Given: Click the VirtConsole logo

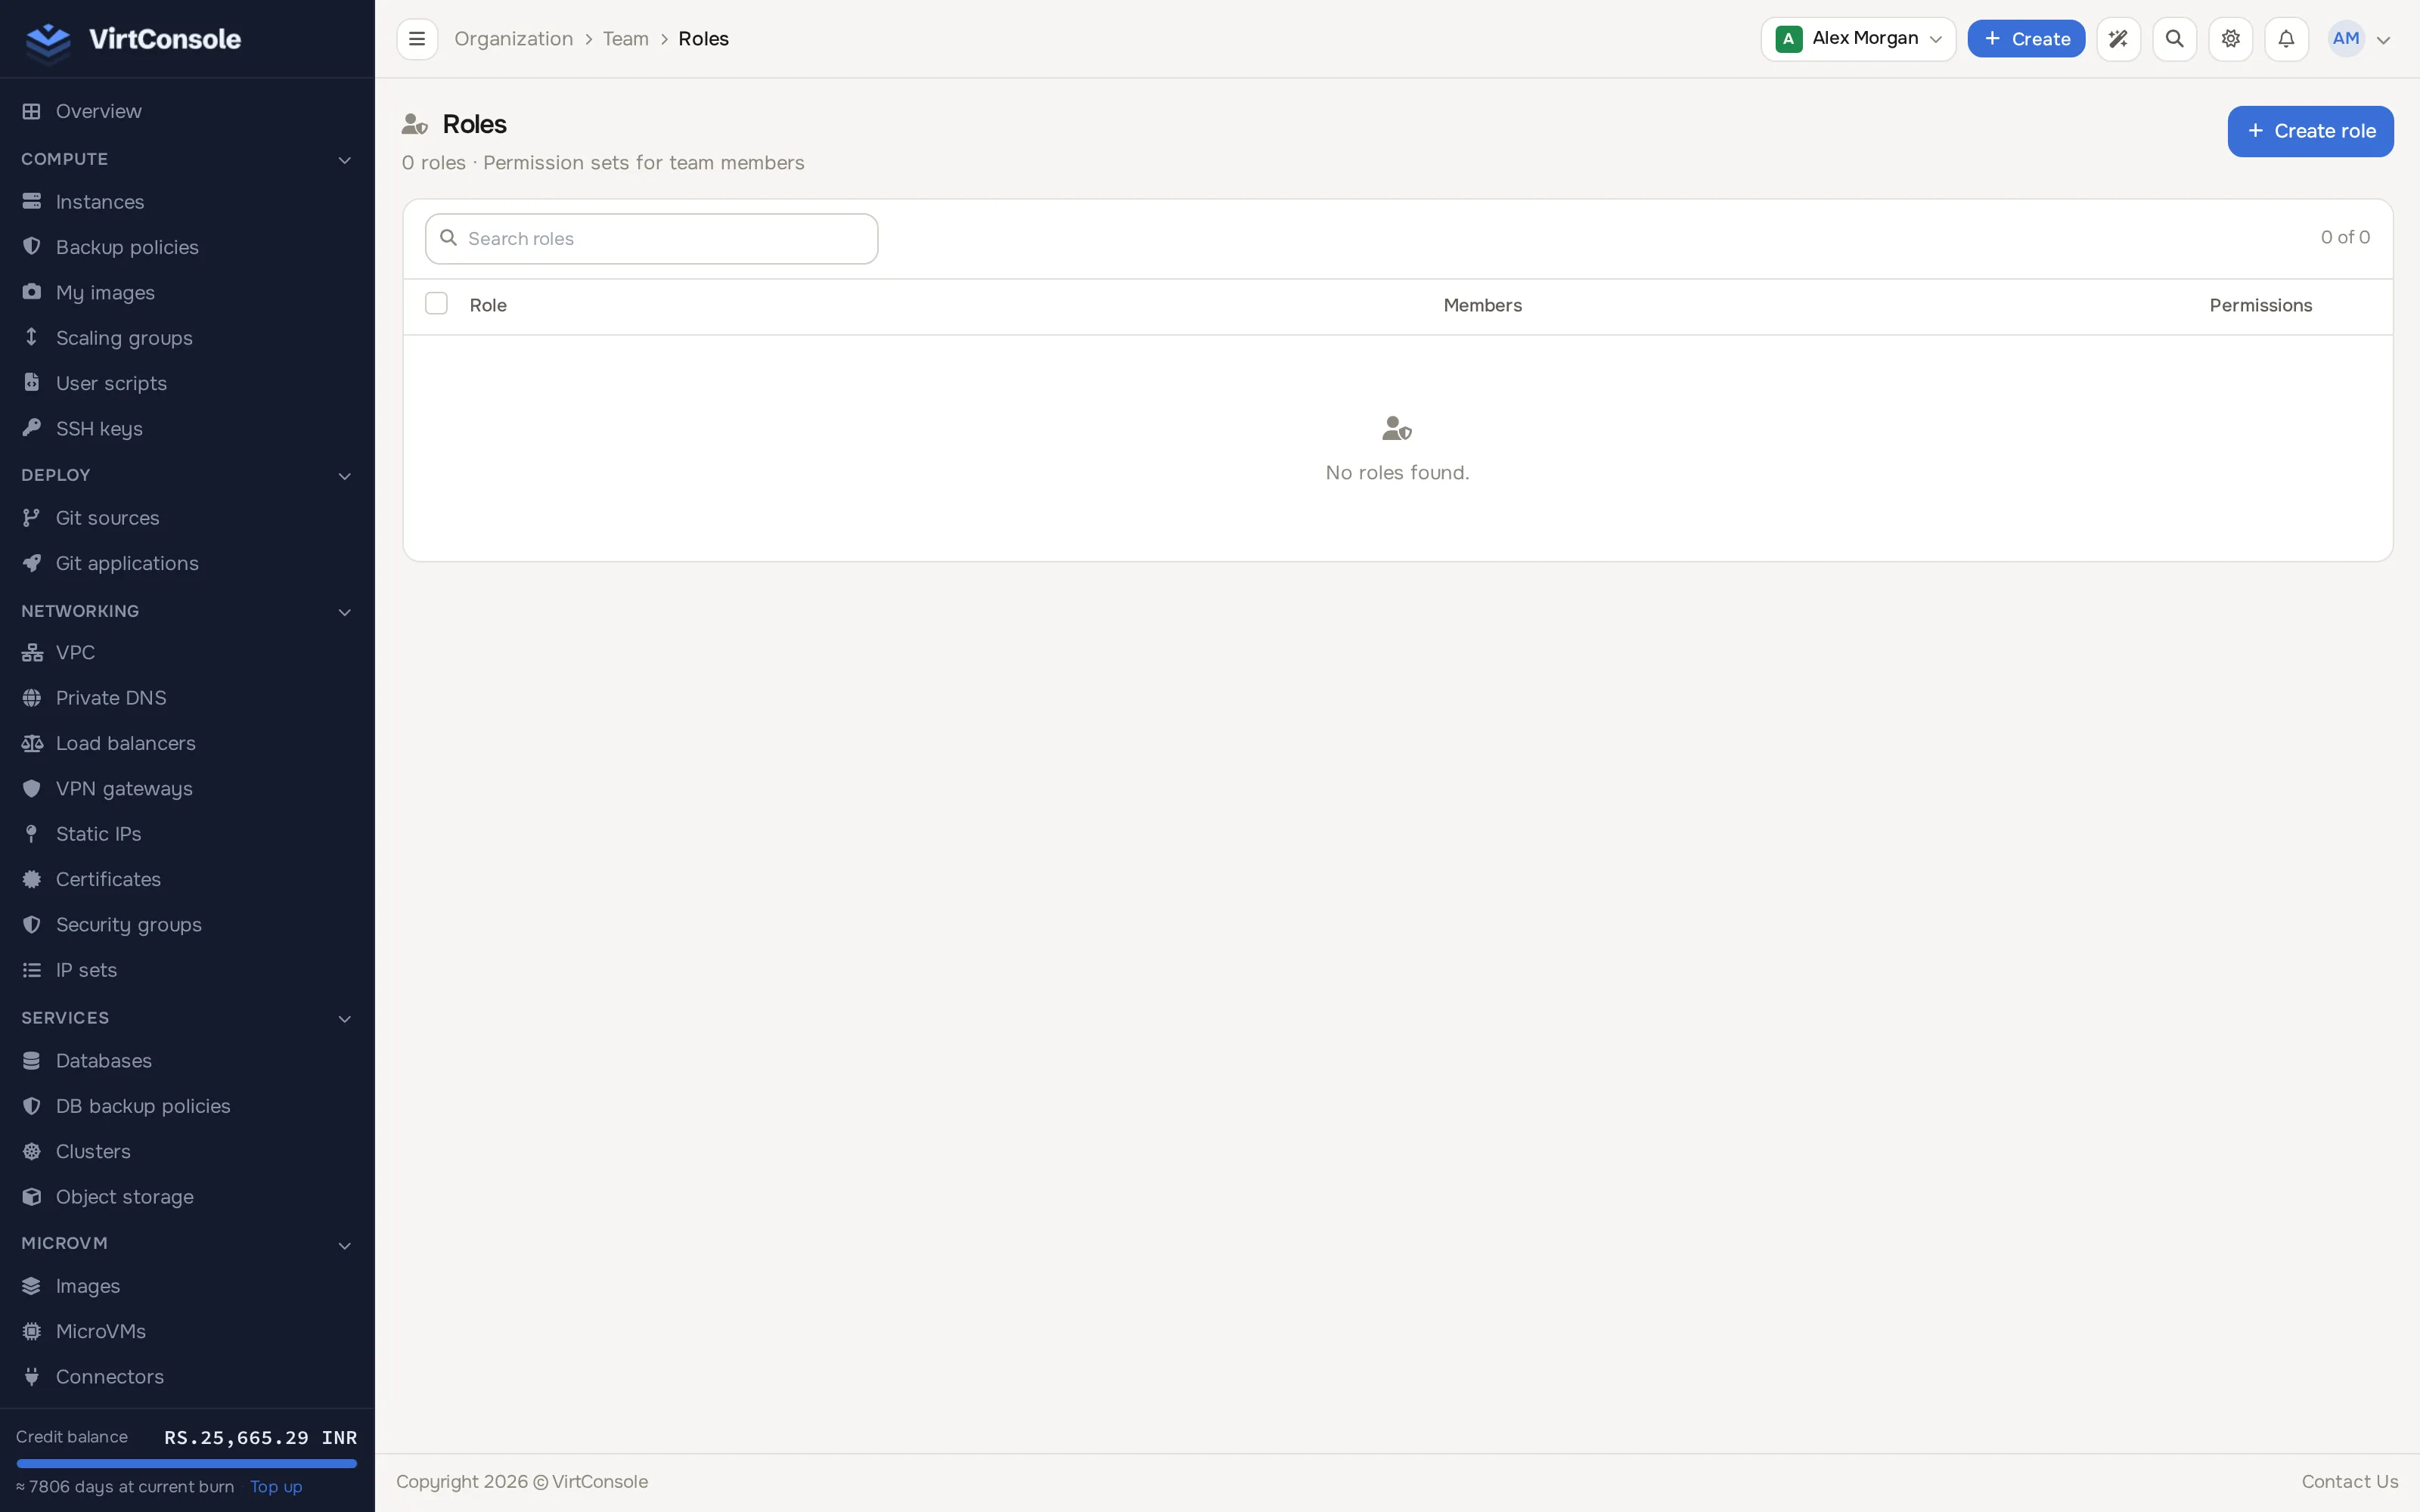Looking at the screenshot, I should 133,39.
